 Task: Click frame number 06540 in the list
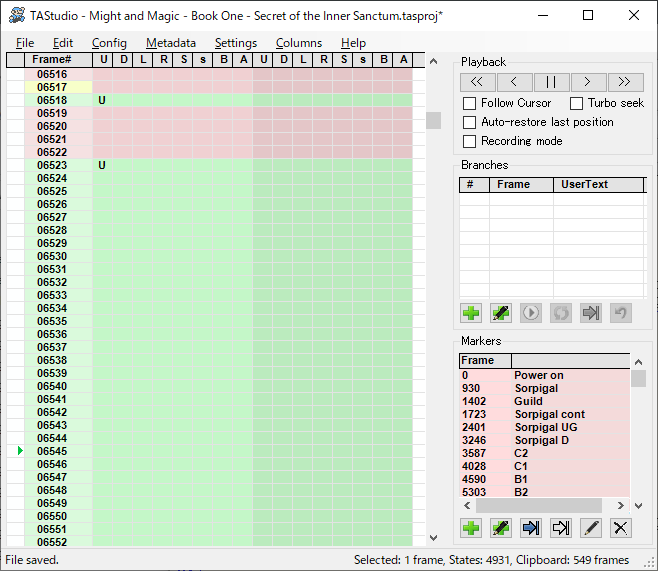(x=58, y=386)
